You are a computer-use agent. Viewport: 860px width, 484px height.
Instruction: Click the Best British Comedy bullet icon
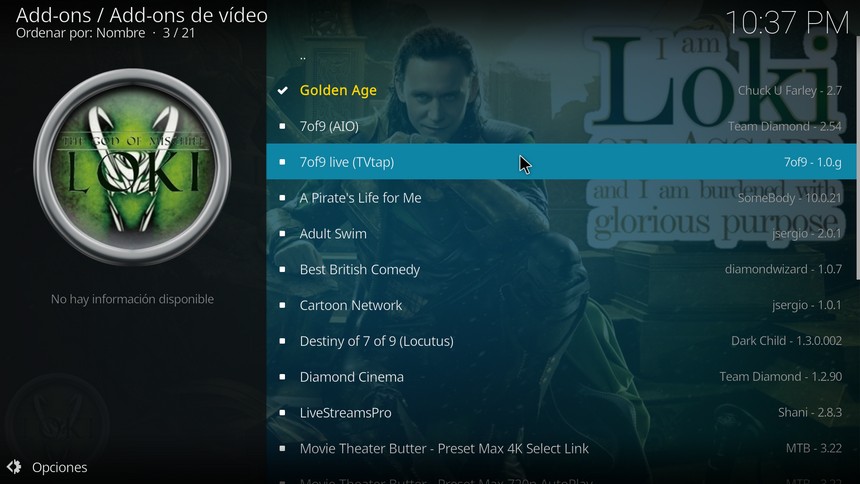pyautogui.click(x=282, y=269)
